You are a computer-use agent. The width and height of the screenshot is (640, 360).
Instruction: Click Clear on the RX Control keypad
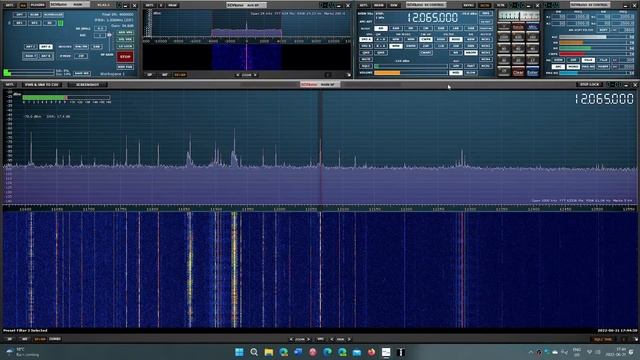pos(518,72)
